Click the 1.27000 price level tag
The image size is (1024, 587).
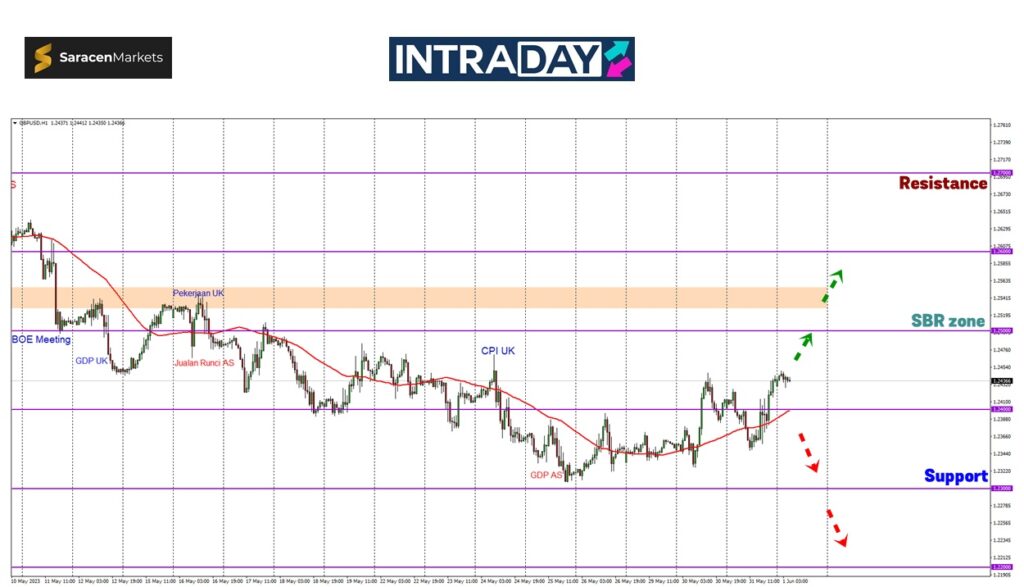pos(1000,173)
